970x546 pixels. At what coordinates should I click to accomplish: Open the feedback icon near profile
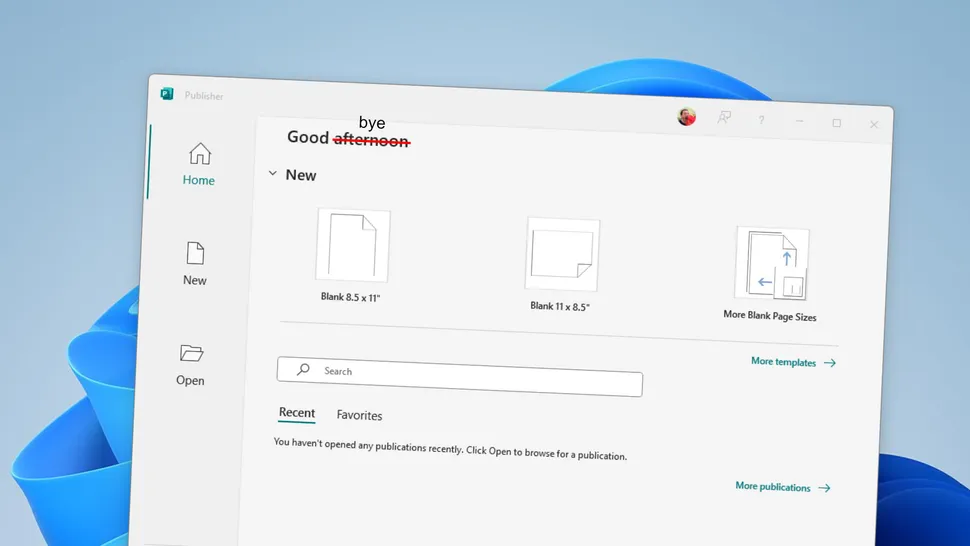[x=724, y=117]
